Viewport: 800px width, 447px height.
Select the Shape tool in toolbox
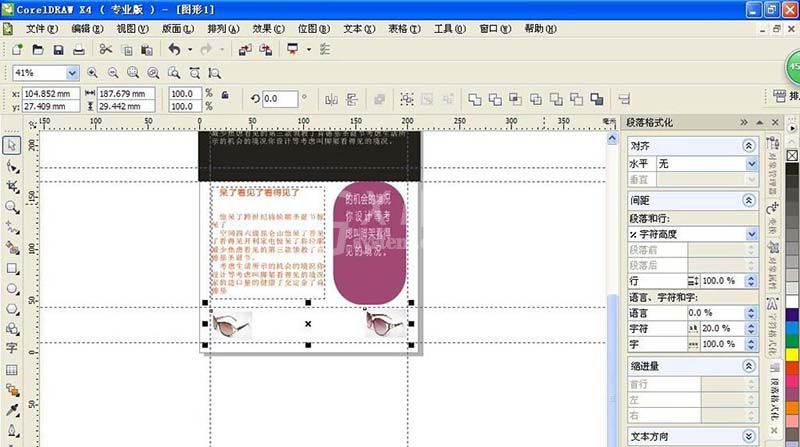coord(12,166)
